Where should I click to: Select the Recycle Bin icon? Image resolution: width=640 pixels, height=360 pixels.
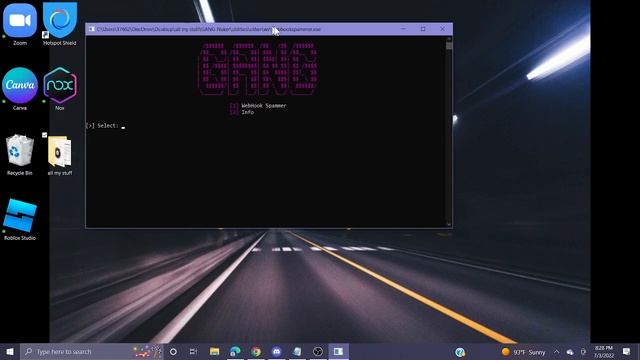click(20, 155)
